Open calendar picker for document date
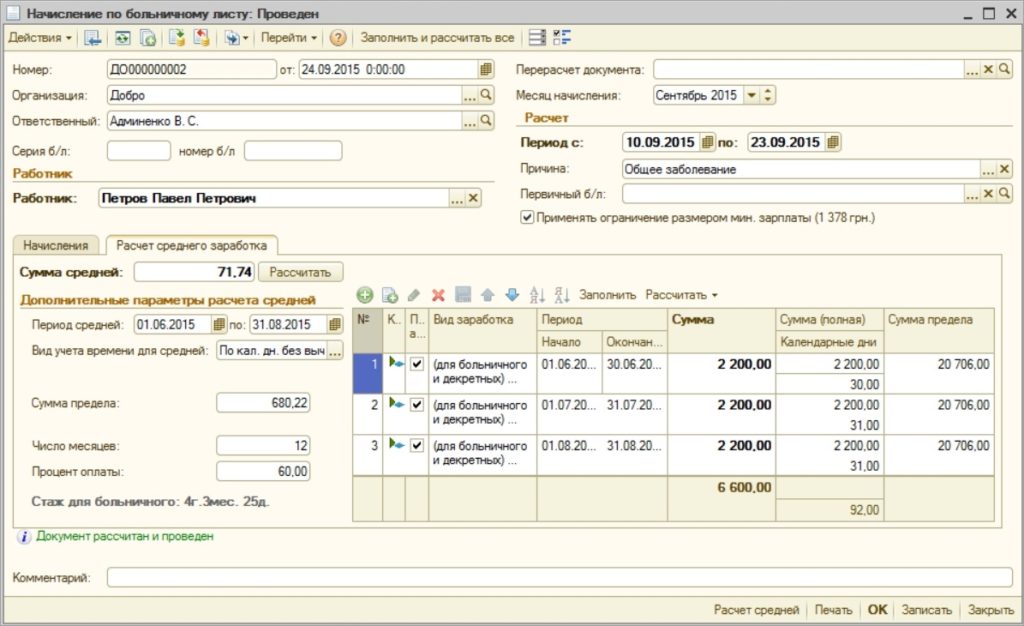Viewport: 1024px width, 626px height. [x=486, y=69]
